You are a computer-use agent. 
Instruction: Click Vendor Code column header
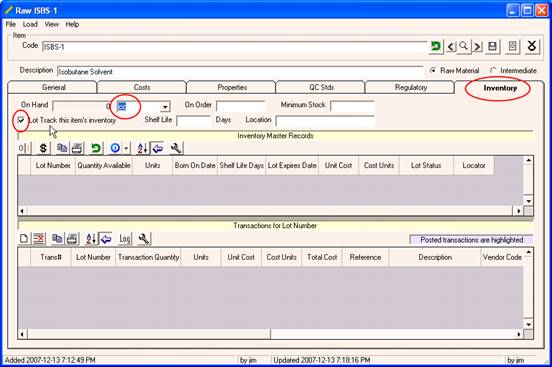[502, 257]
